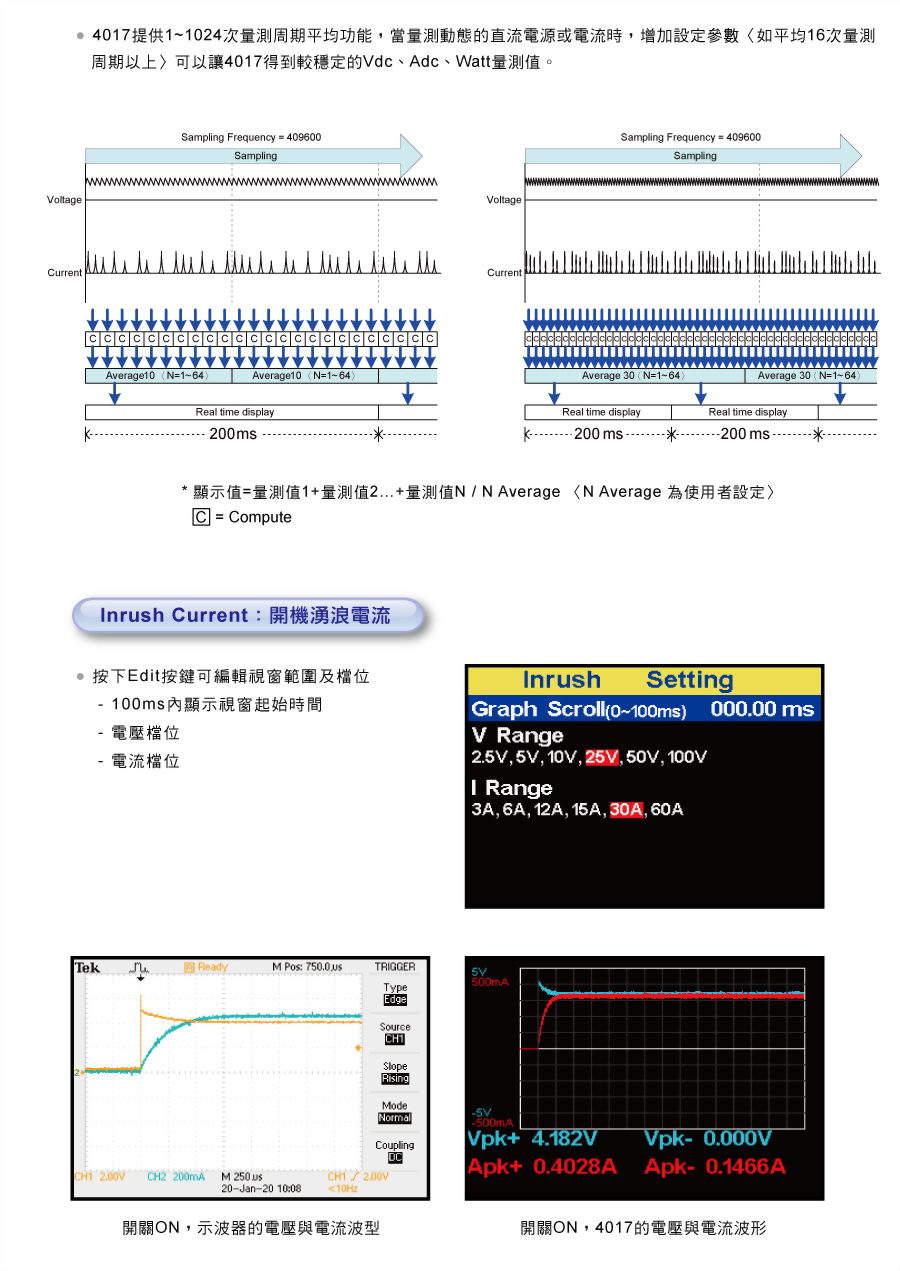
Task: Select the highlighted 30A range option
Action: [x=626, y=810]
